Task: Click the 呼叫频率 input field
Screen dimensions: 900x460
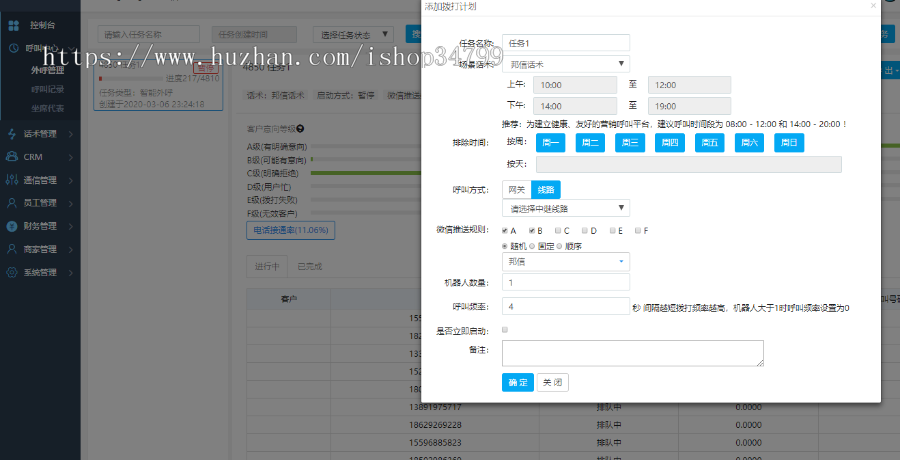Action: pyautogui.click(x=565, y=306)
